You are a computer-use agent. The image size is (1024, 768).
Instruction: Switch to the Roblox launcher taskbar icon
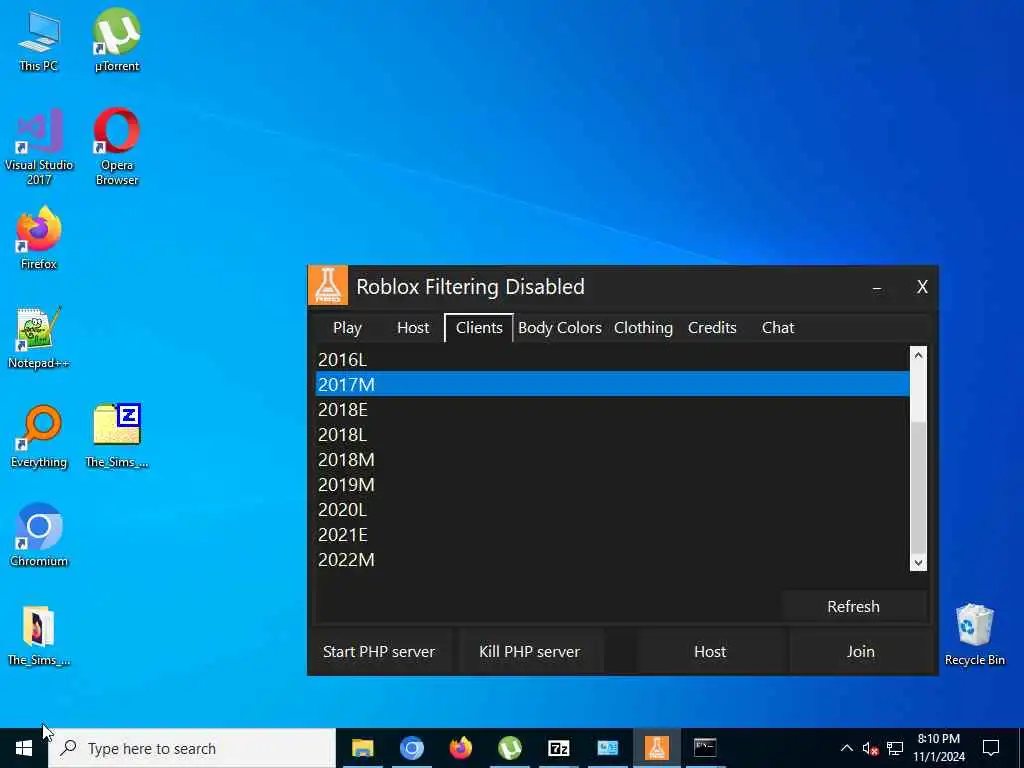coord(656,748)
